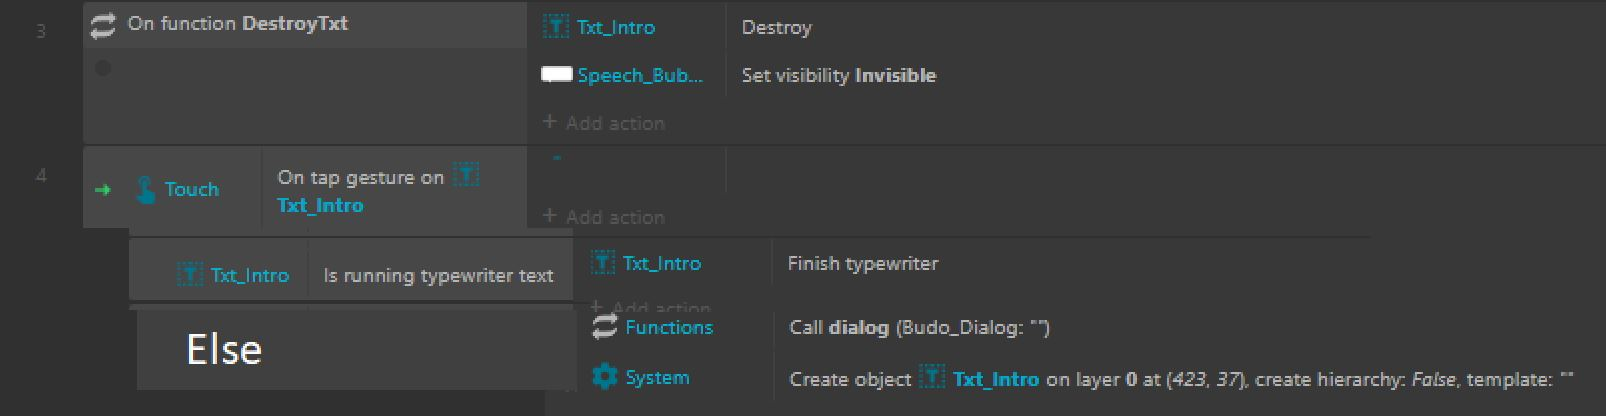
Task: Select the Create object Txt_Intro action
Action: point(1181,379)
